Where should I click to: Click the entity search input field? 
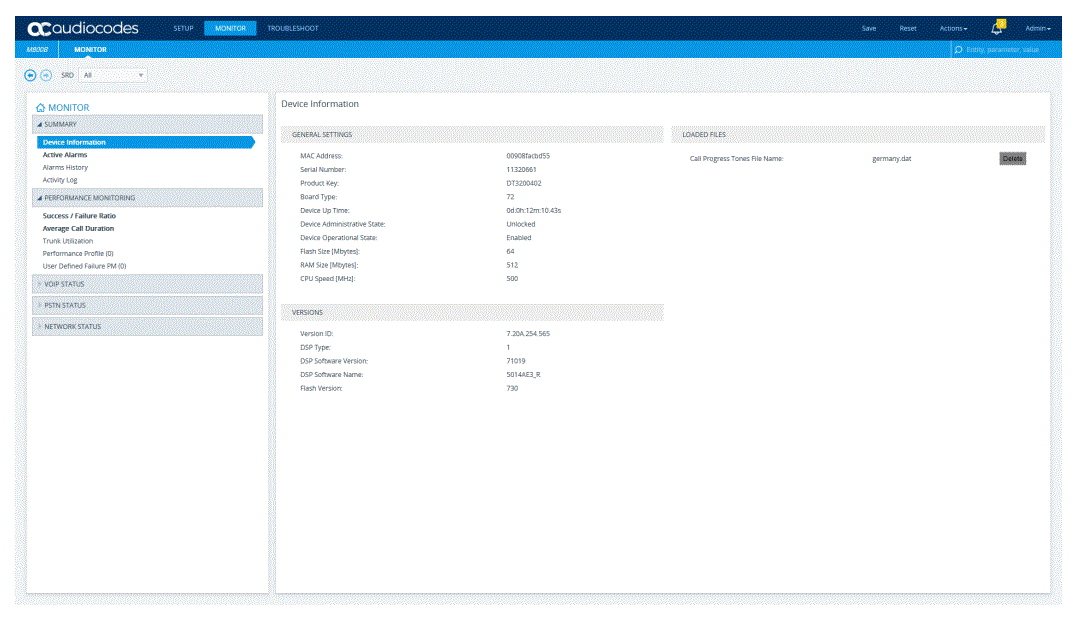(x=1008, y=49)
